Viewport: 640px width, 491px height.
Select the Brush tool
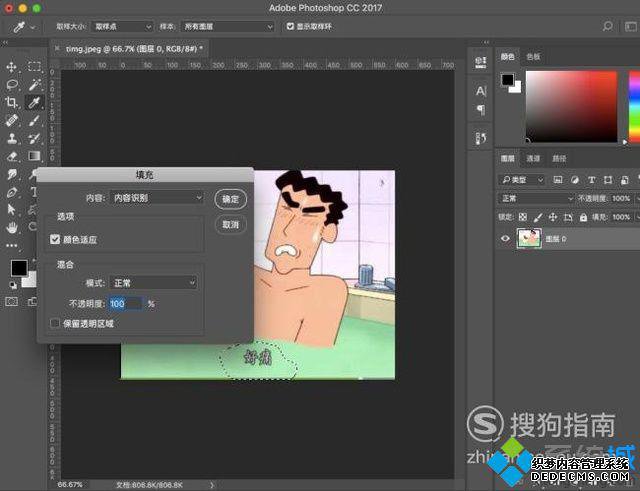pyautogui.click(x=34, y=120)
